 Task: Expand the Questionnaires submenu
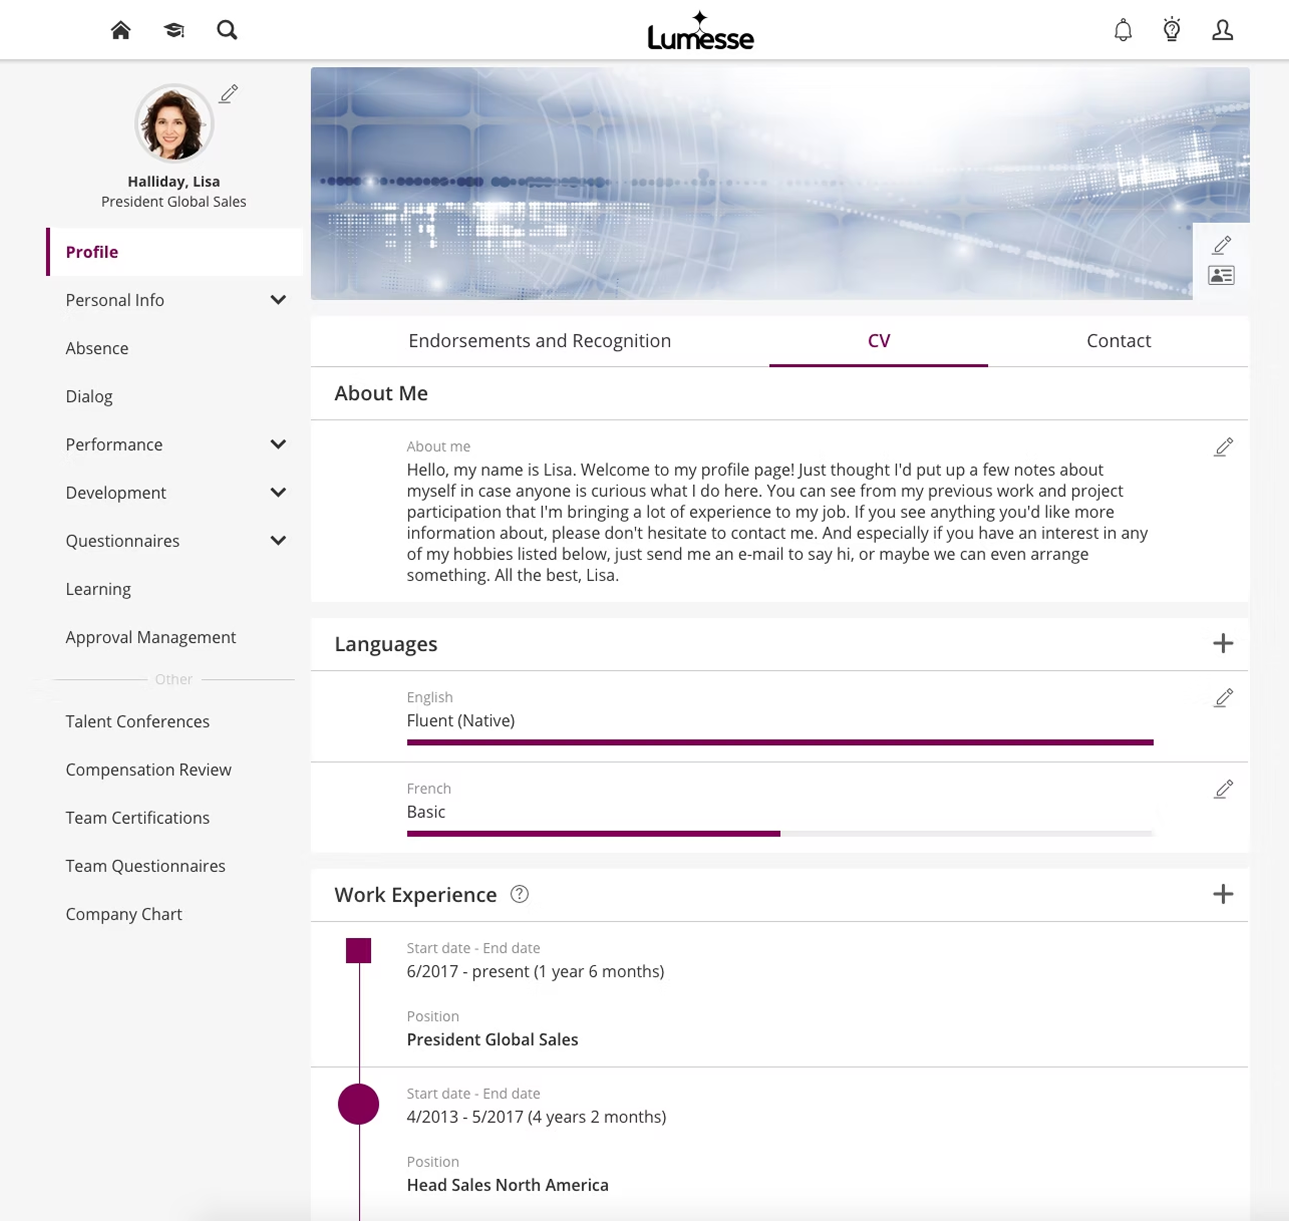pyautogui.click(x=278, y=541)
